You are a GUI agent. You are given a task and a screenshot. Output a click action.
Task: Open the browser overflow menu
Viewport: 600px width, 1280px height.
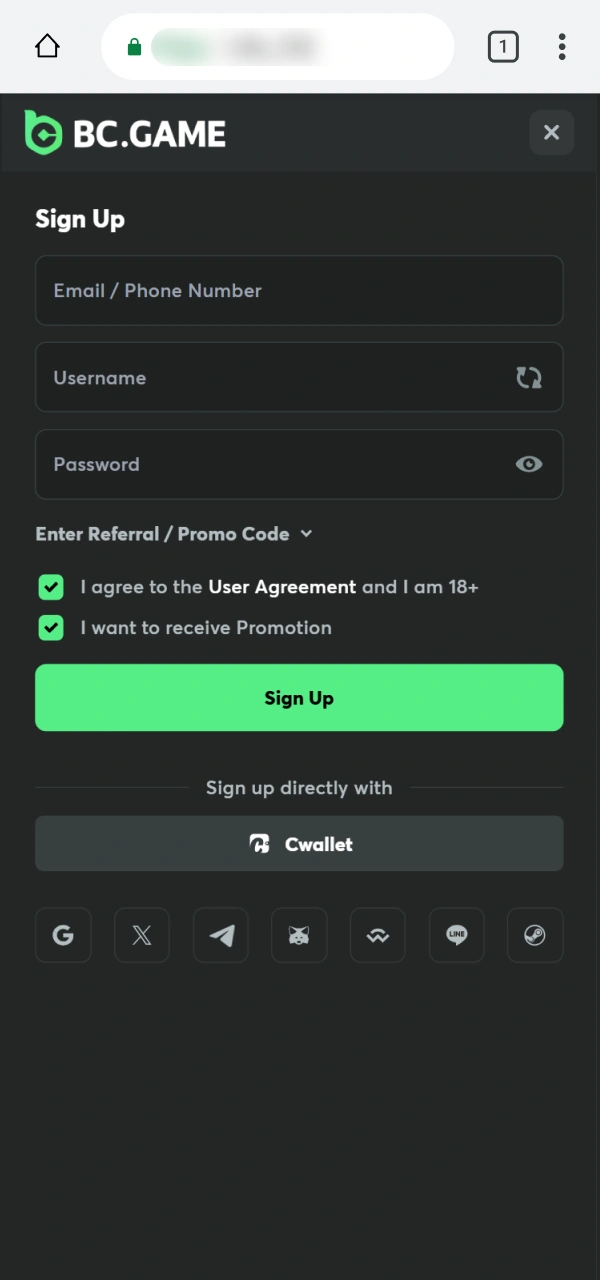click(x=562, y=46)
